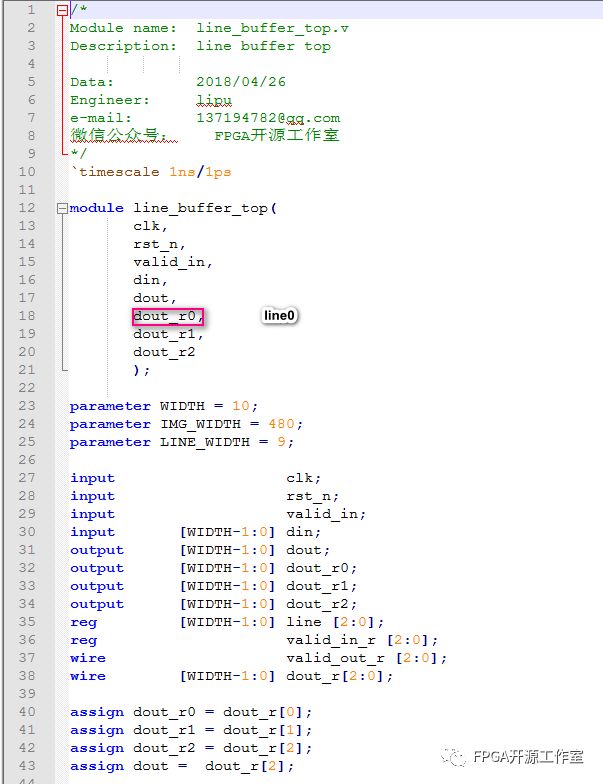Screen dimensions: 603x784
Task: Click line number 23 in the gutter
Action: (27, 406)
